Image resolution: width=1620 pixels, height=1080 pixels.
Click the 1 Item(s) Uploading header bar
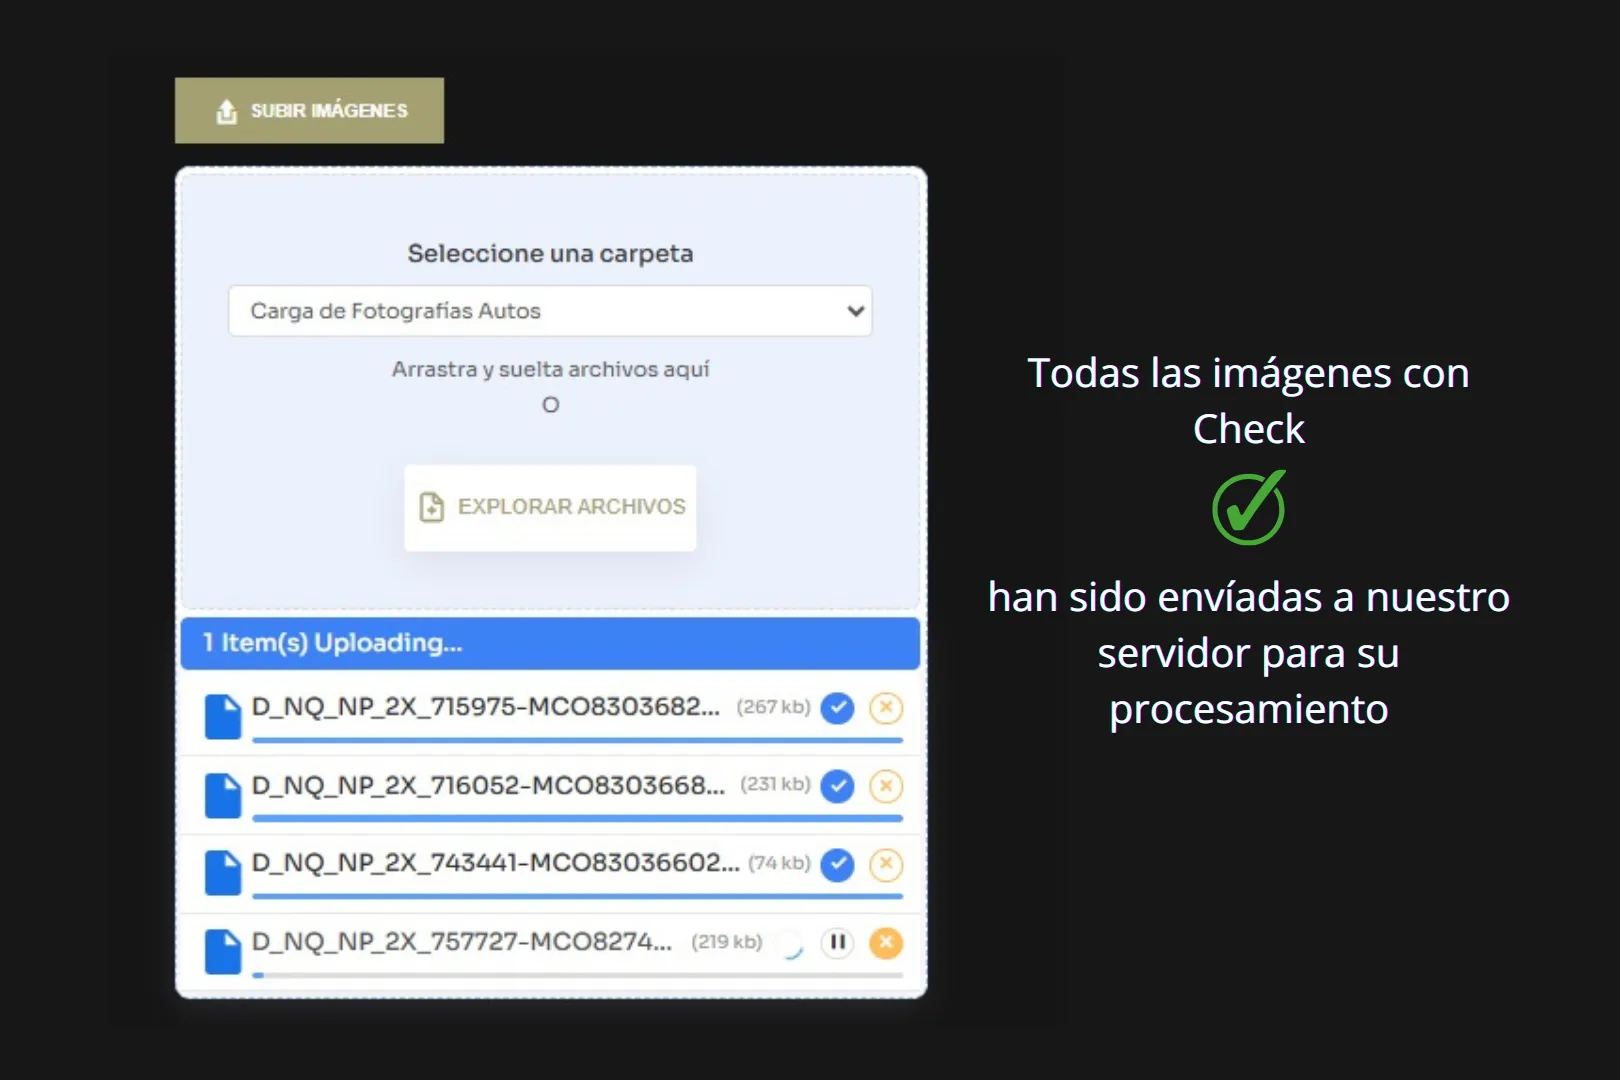tap(550, 643)
